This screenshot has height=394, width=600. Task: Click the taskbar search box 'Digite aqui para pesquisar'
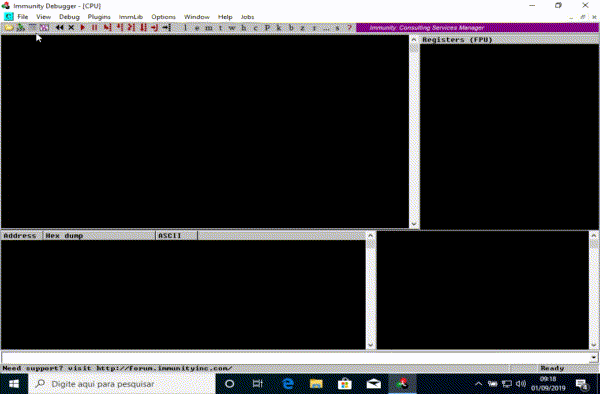(122, 384)
